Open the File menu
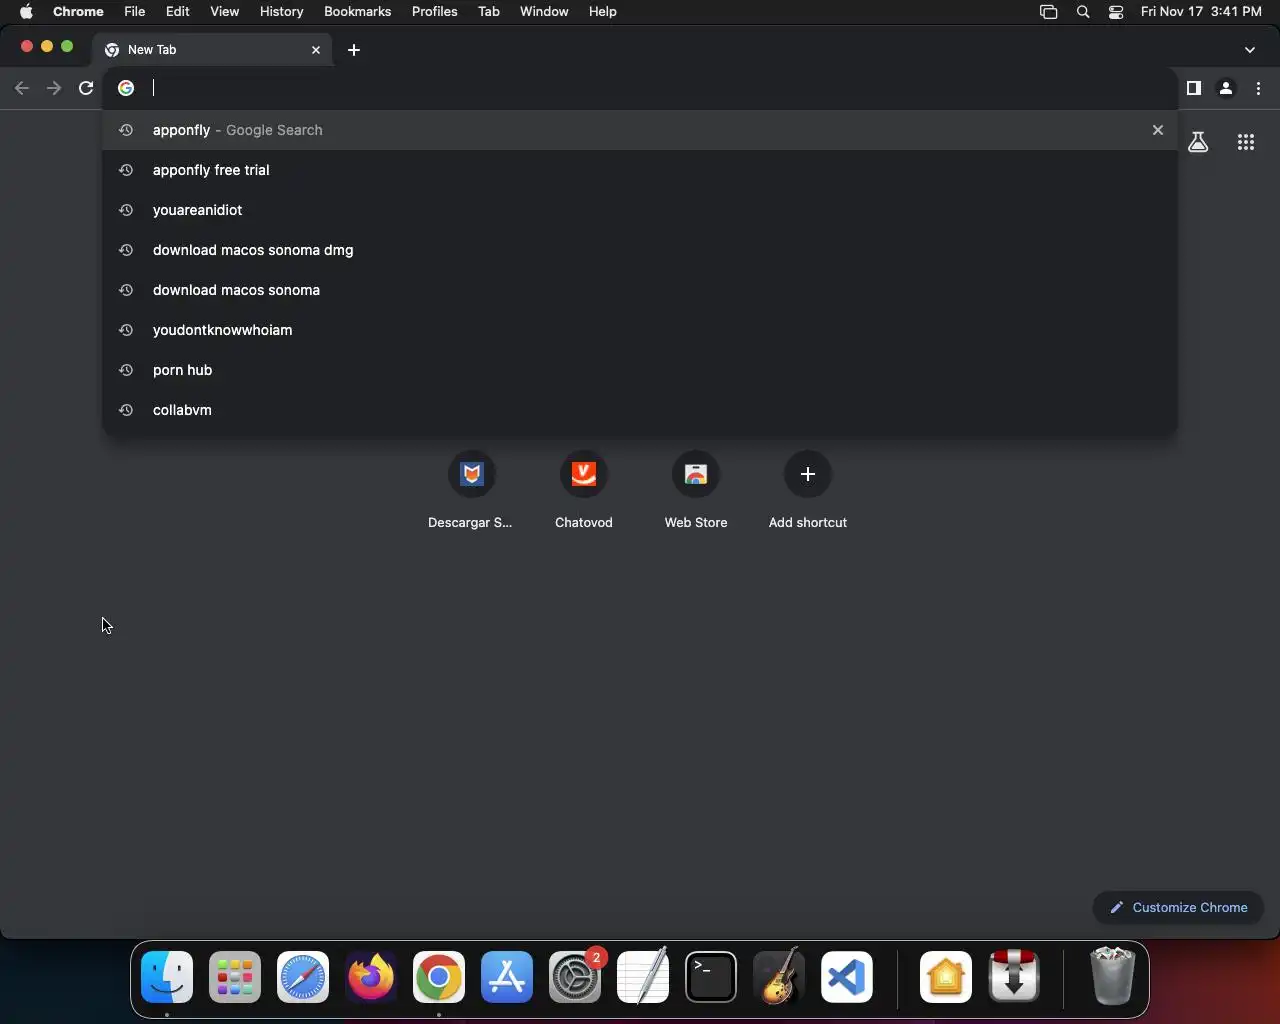Screen dimensions: 1280x1024 134,12
